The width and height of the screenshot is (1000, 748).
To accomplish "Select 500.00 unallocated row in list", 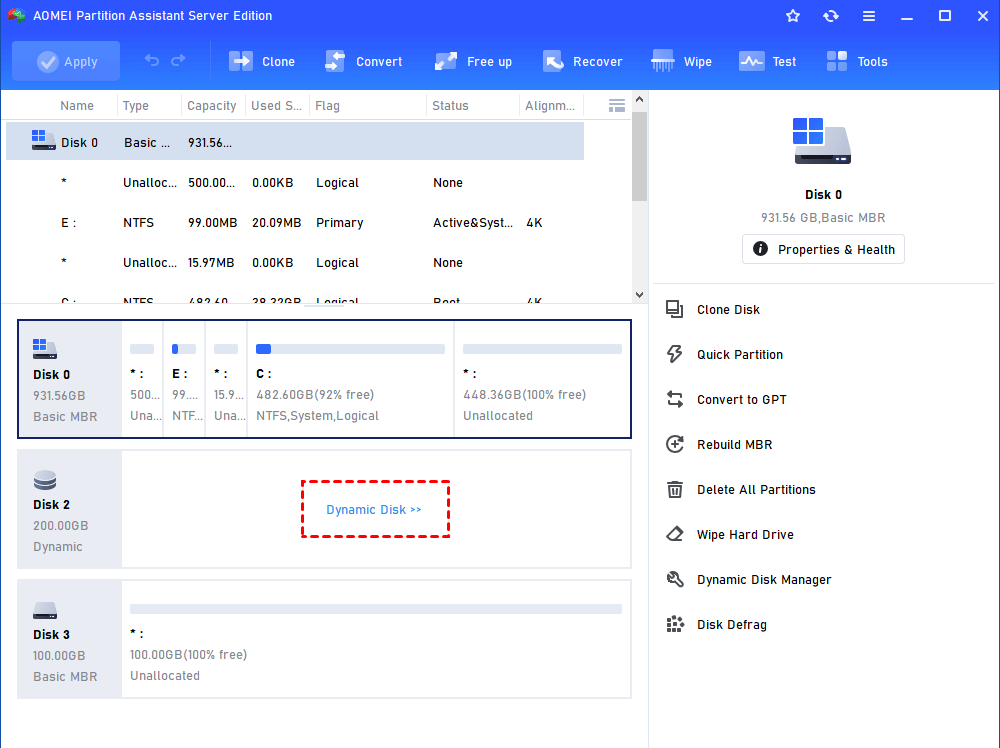I will point(295,182).
